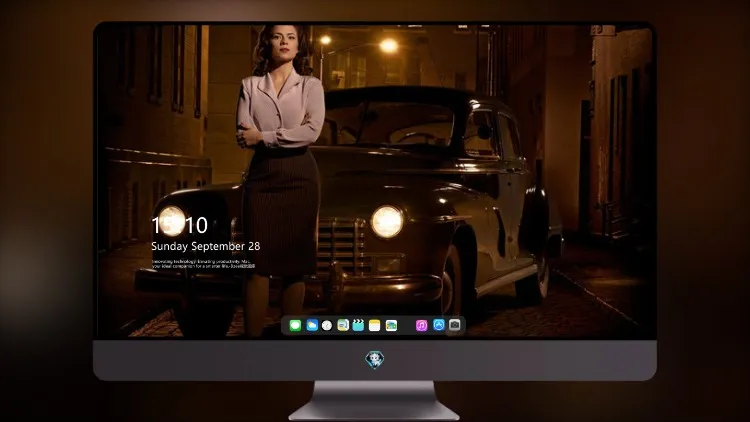750x422 pixels.
Task: Open the green Messages app in the dock
Action: [295, 326]
